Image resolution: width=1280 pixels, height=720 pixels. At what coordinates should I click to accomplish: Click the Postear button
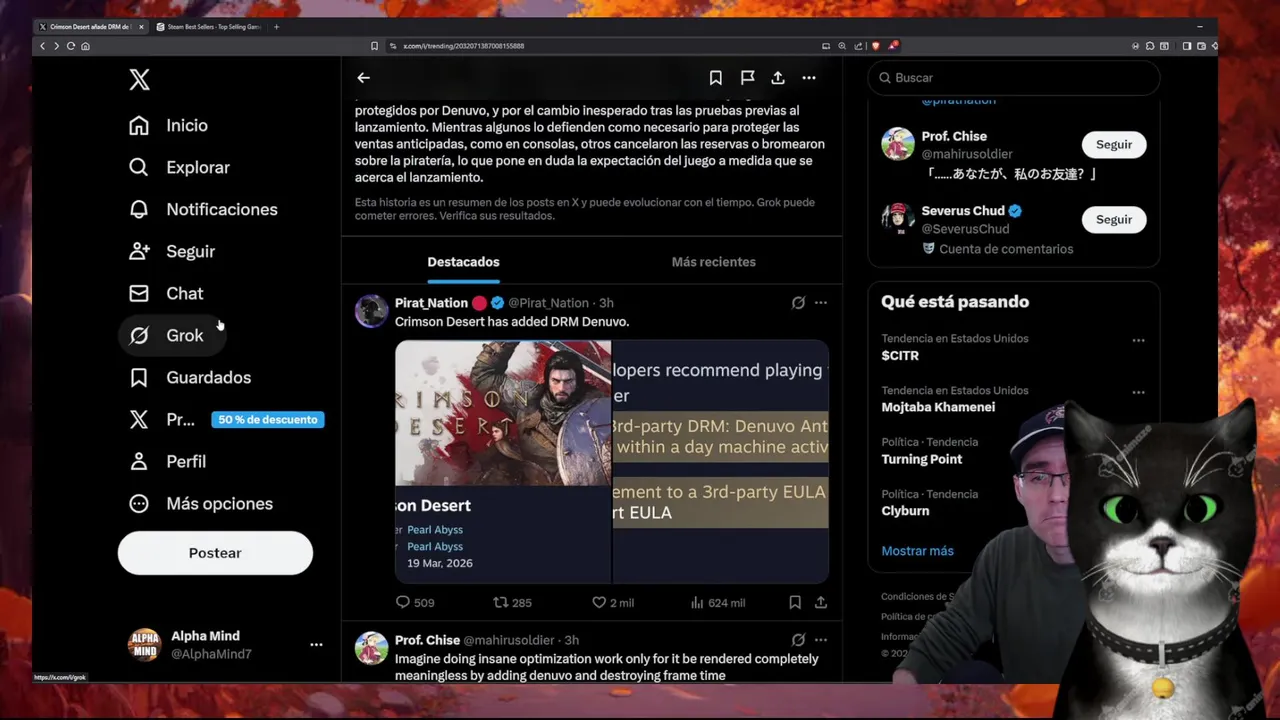[215, 553]
